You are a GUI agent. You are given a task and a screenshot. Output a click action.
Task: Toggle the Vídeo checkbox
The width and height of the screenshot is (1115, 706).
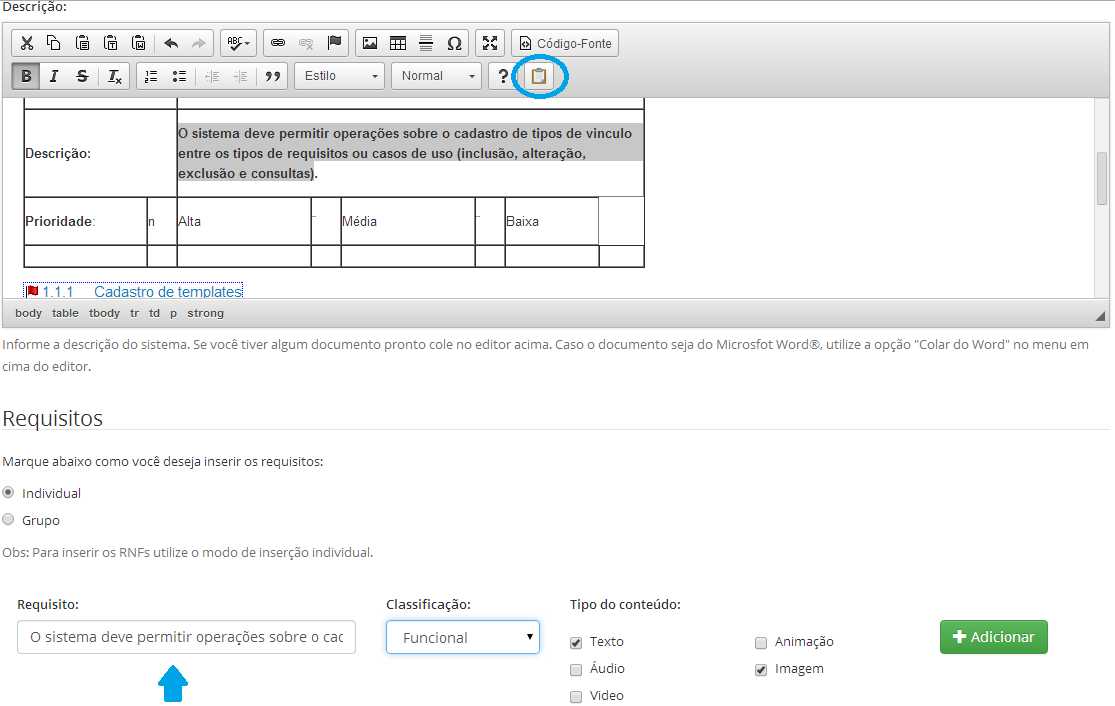pos(576,696)
